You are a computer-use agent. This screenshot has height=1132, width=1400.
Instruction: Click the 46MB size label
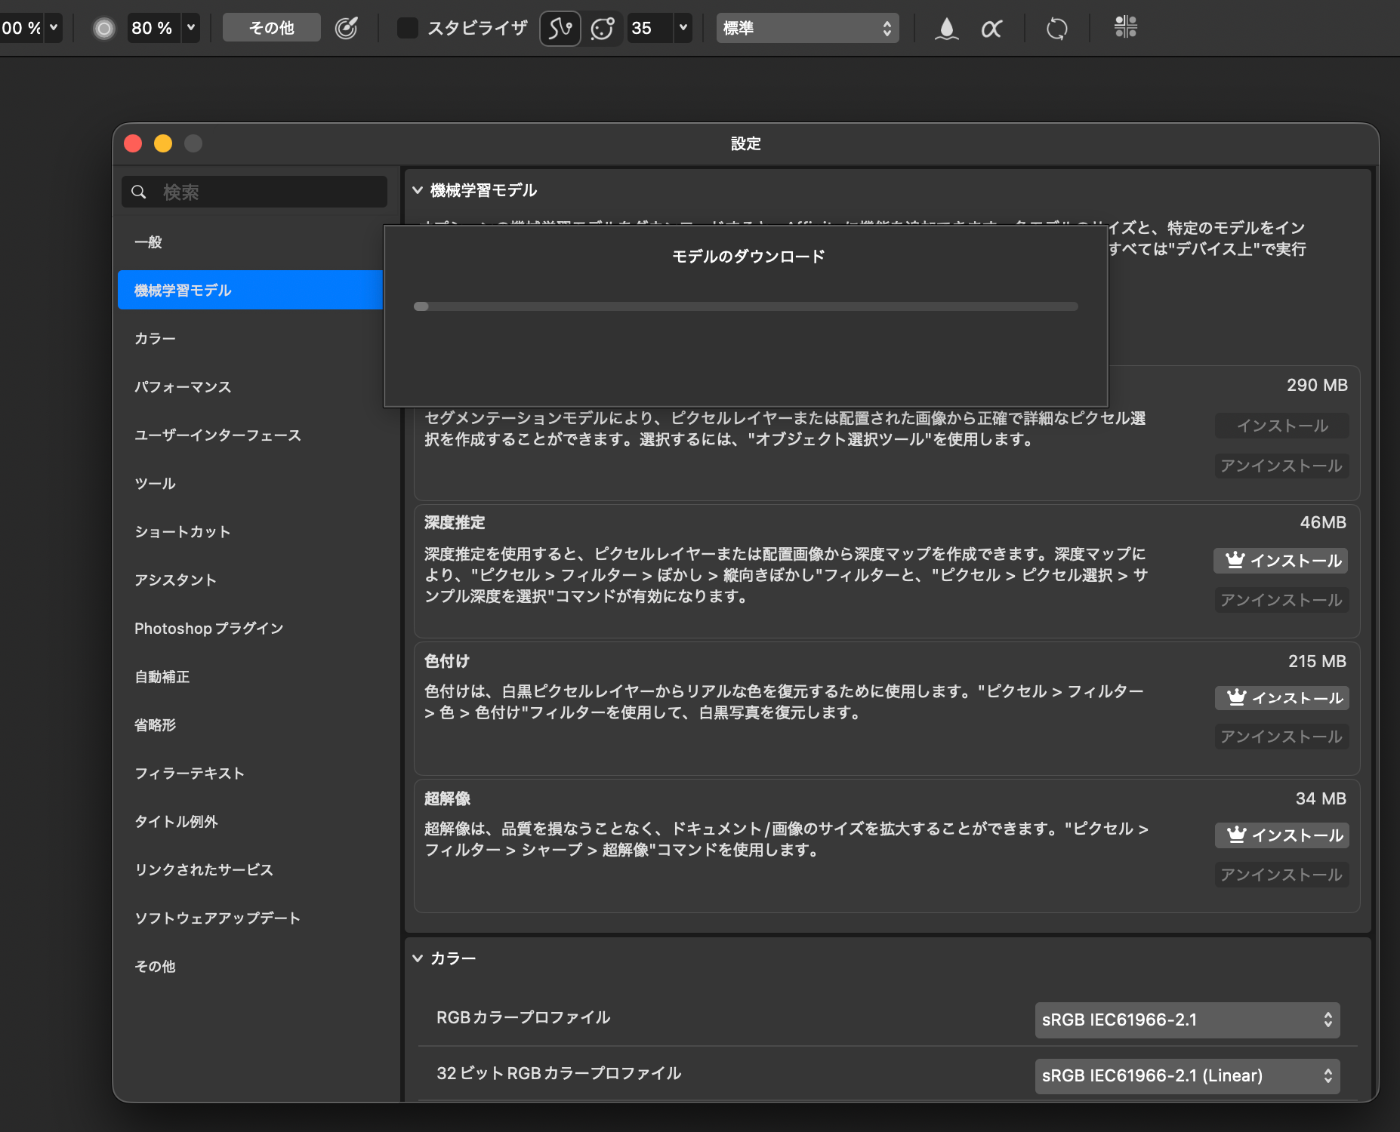tap(1323, 523)
